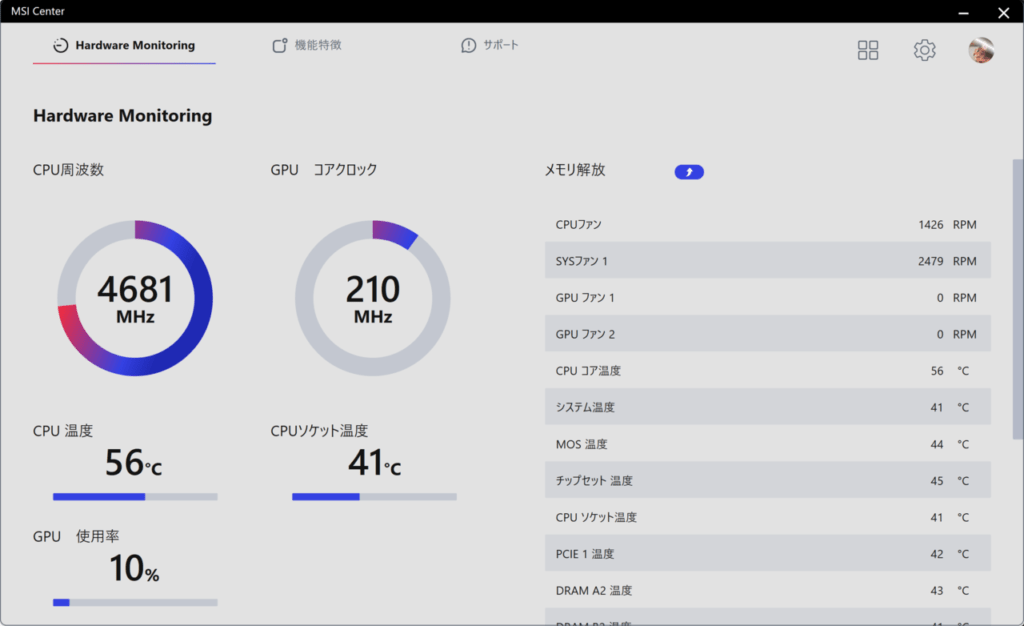Click the GPU core clock 210 MHz dial
Viewport: 1024px width, 626px height.
pyautogui.click(x=373, y=298)
